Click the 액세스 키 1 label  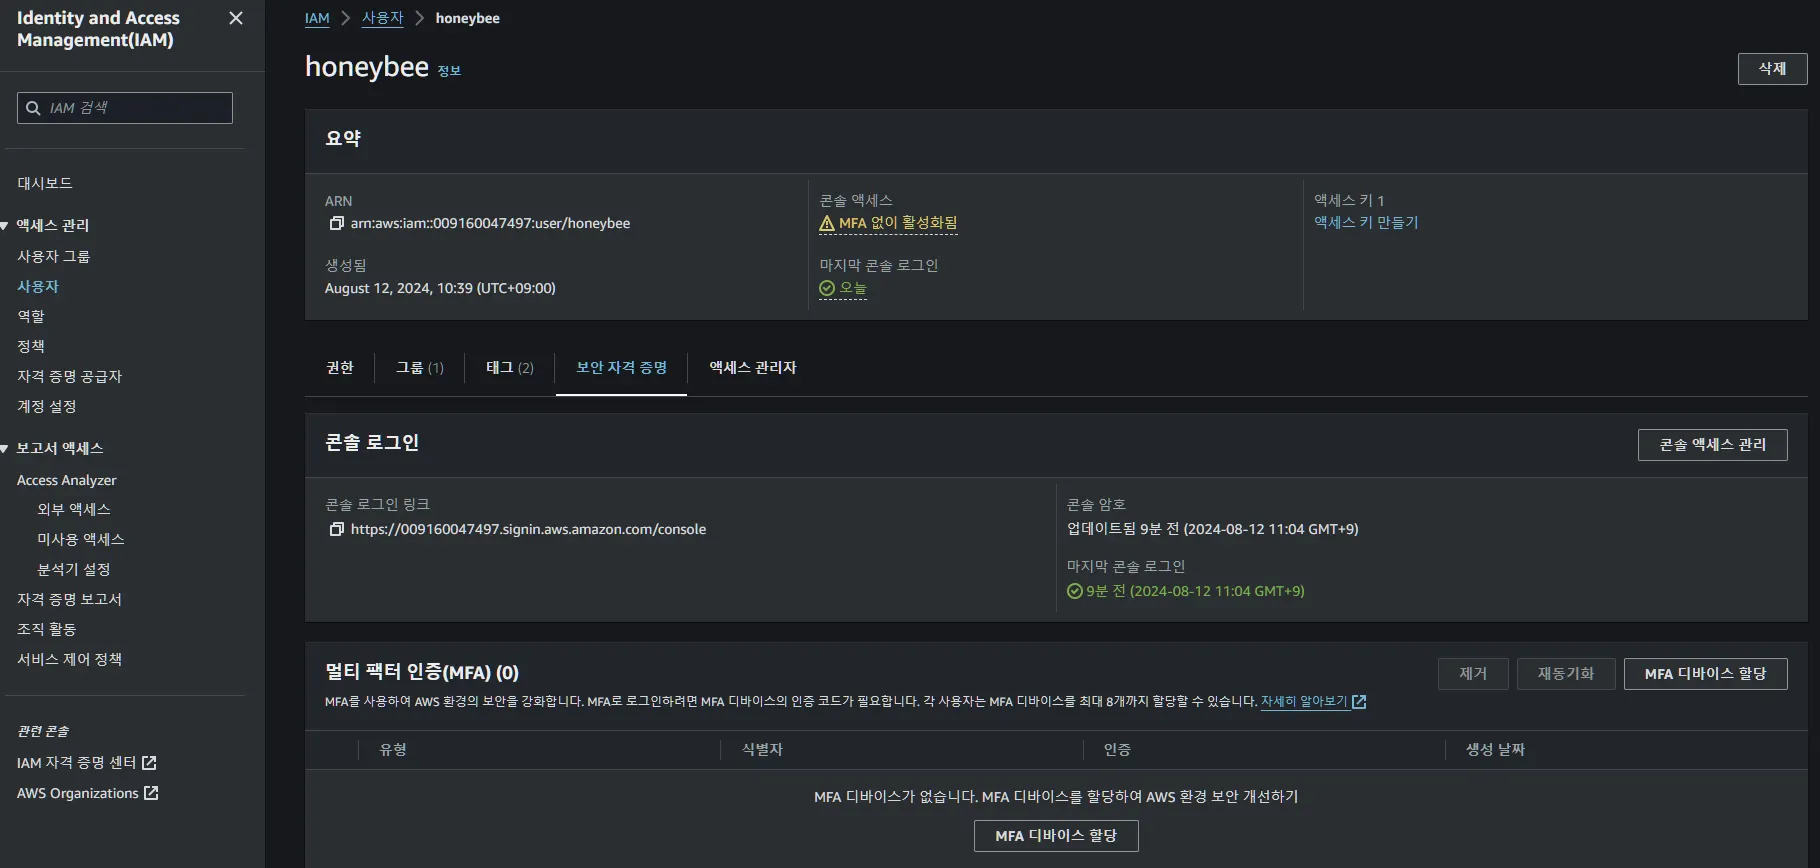[x=1349, y=201]
